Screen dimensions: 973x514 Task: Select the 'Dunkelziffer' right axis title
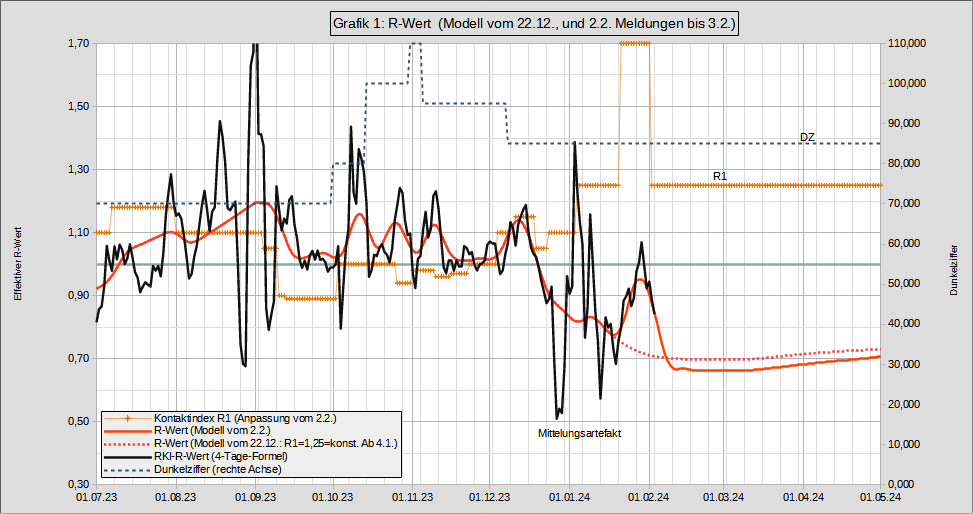pos(954,270)
